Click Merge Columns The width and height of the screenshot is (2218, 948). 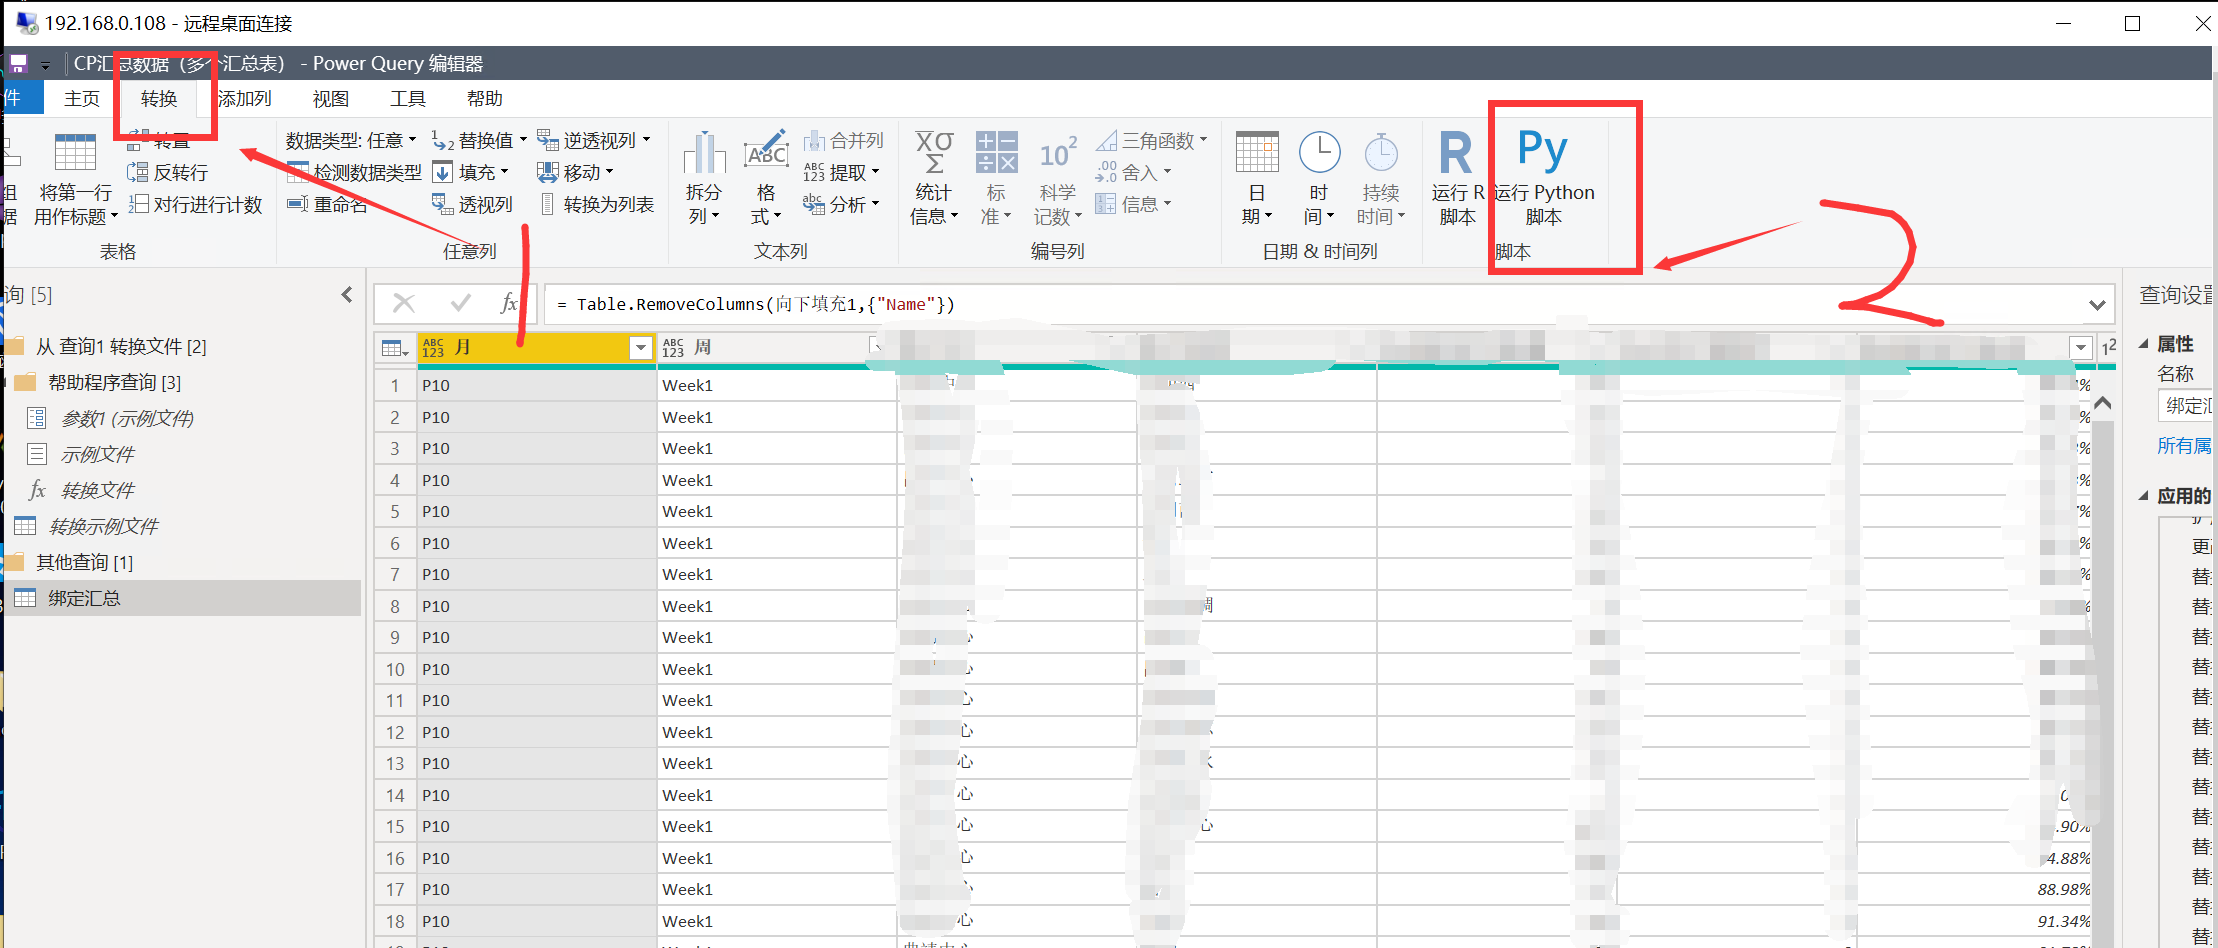click(843, 140)
